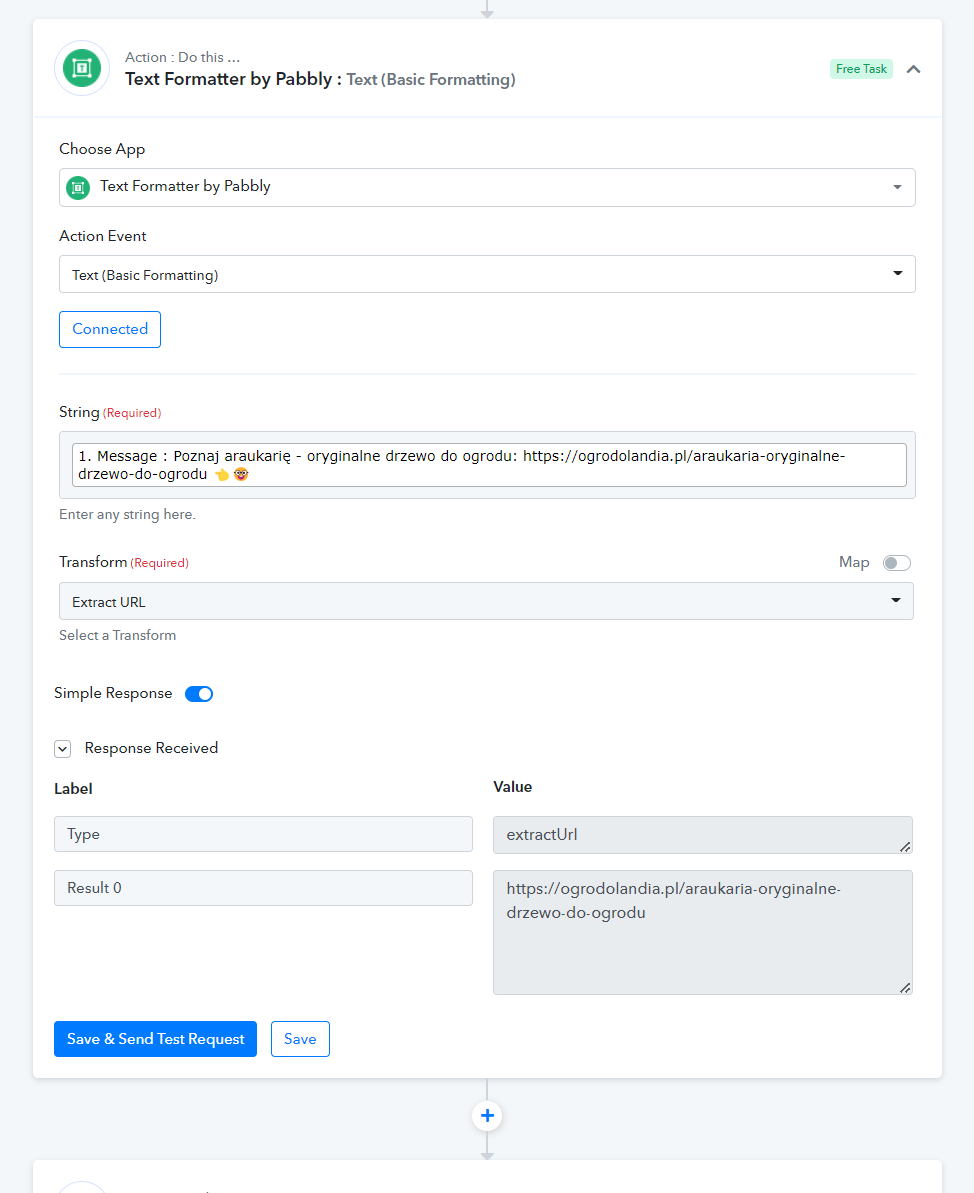Click Save & Send Test Request

pyautogui.click(x=155, y=1039)
